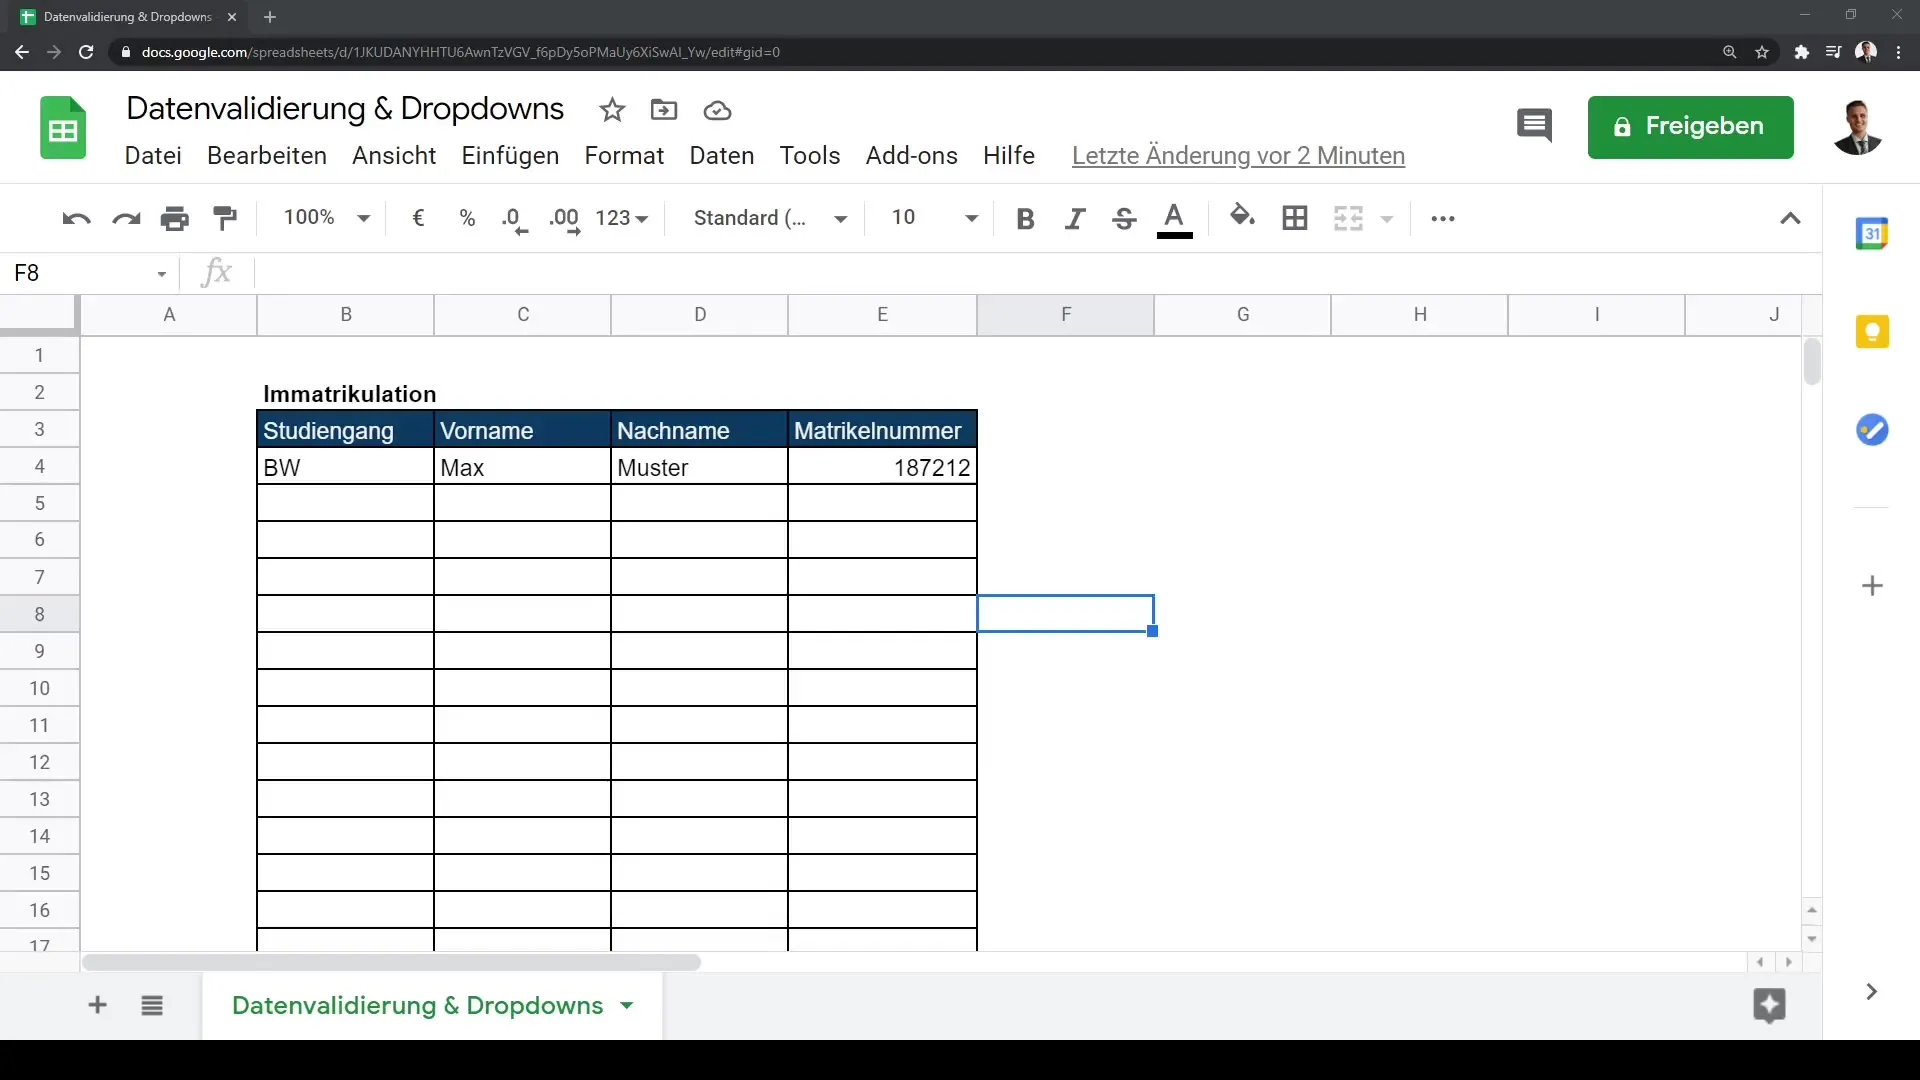Click the green Freigeben button
Viewport: 1920px width, 1080px height.
point(1690,127)
